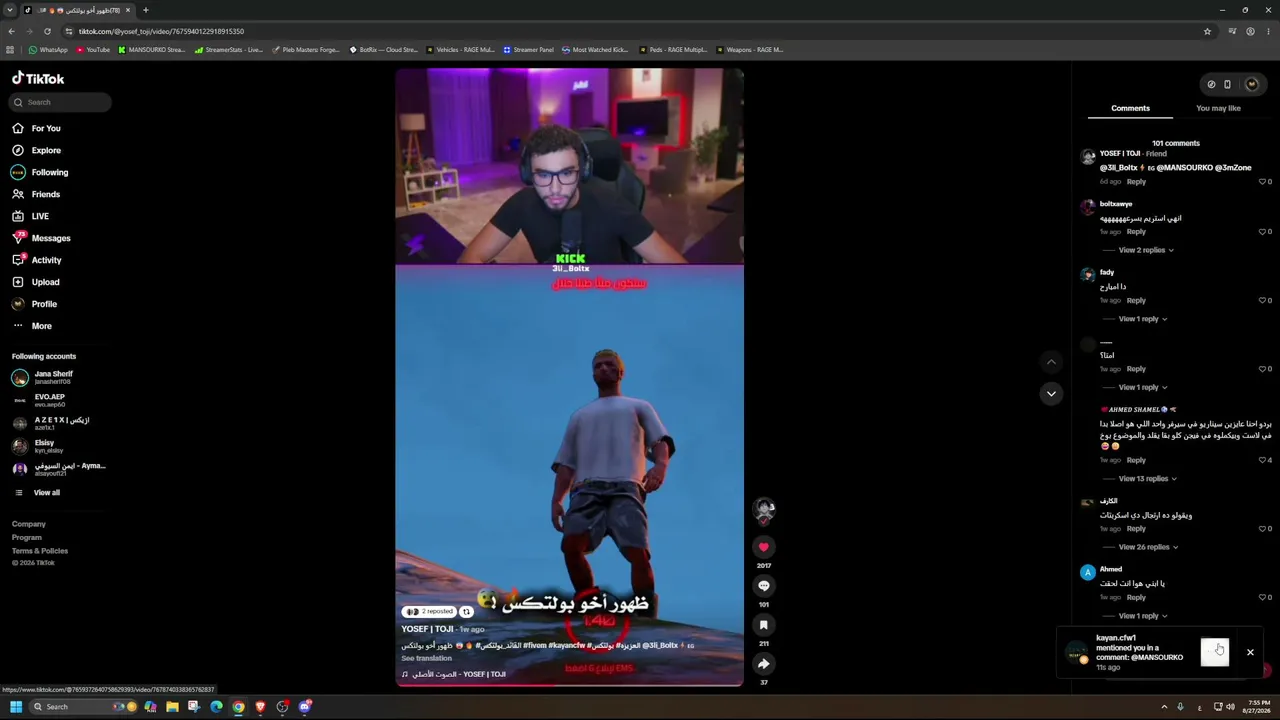This screenshot has height=720, width=1280.
Task: Click the TikTok search field
Action: (x=60, y=102)
